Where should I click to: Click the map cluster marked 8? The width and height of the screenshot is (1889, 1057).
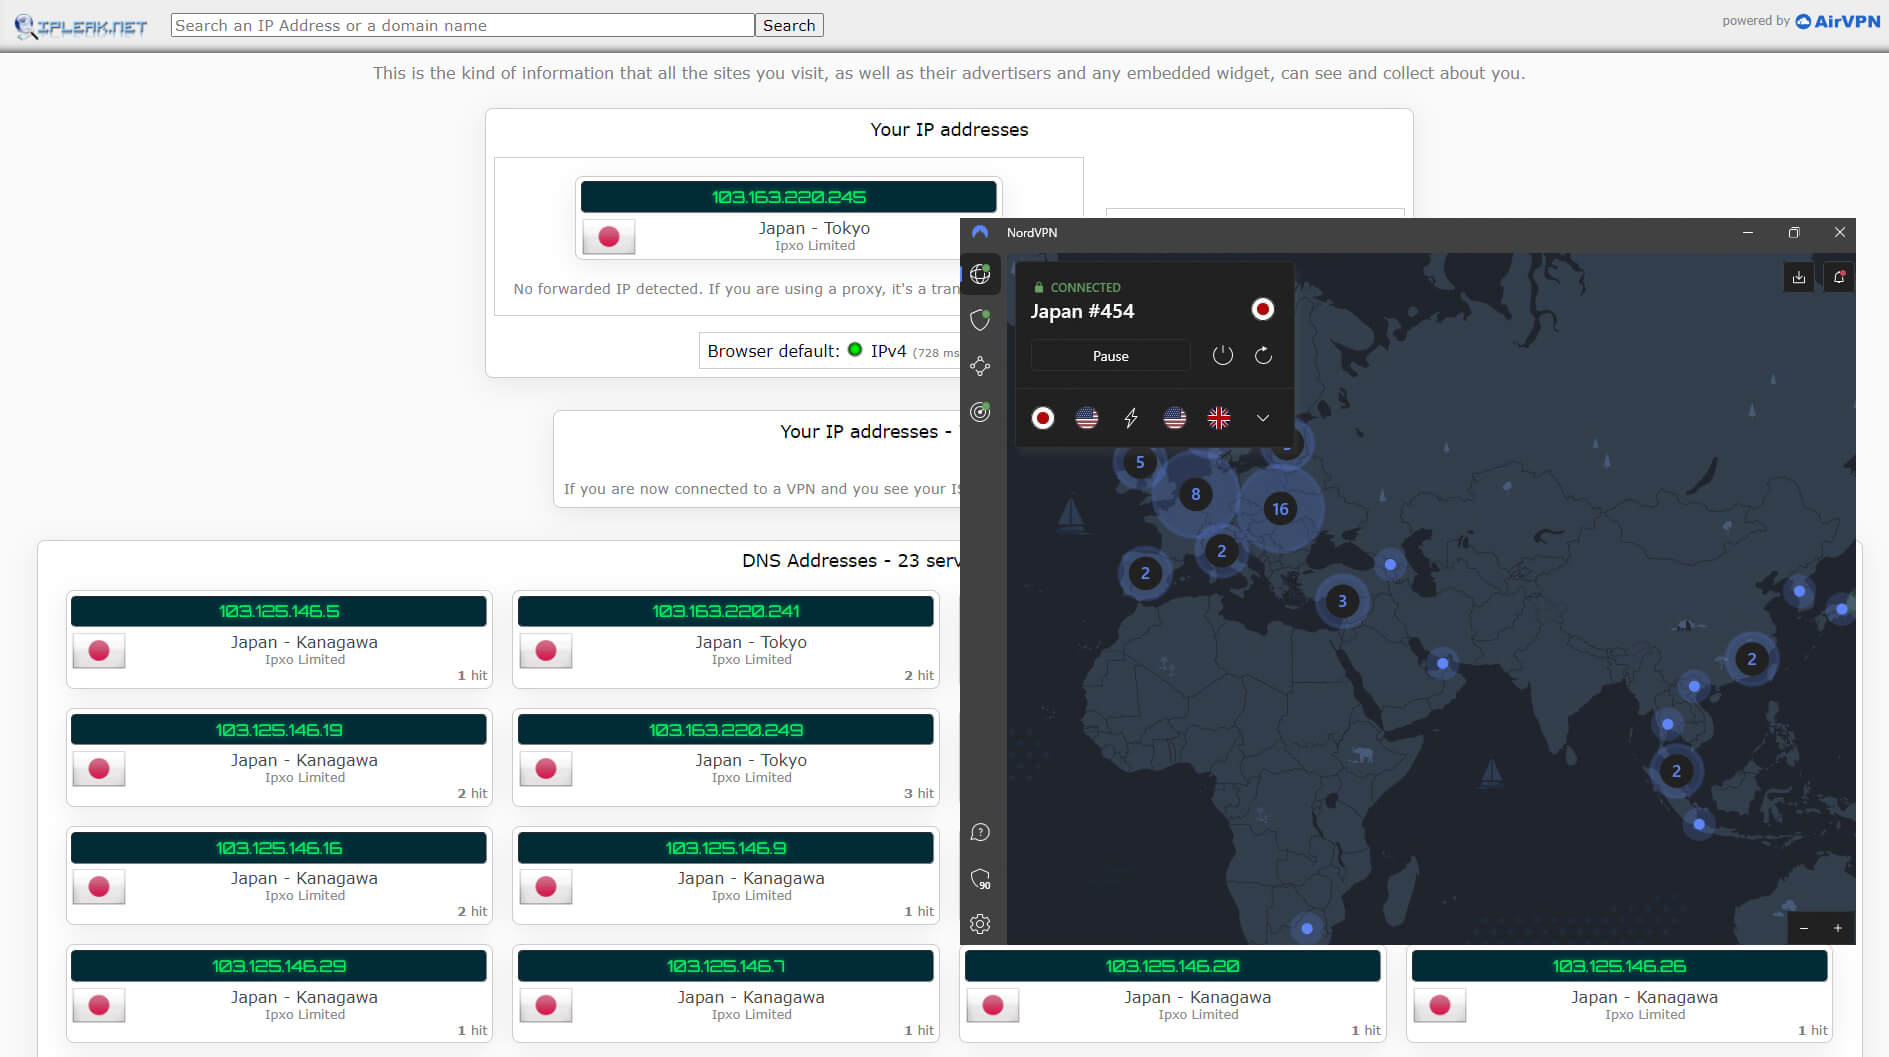[x=1195, y=494]
